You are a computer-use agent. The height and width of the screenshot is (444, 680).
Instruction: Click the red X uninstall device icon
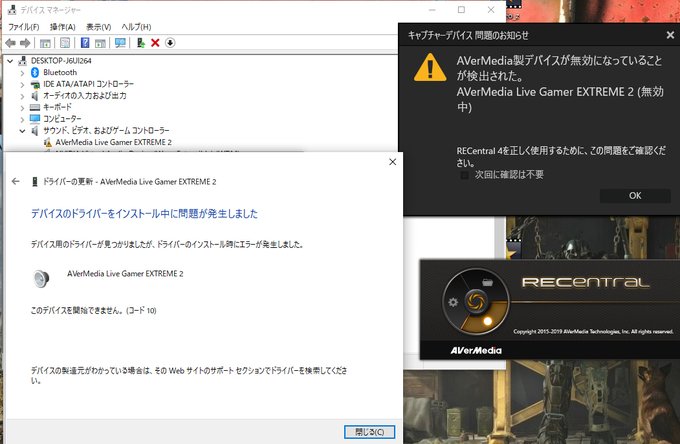pyautogui.click(x=155, y=42)
